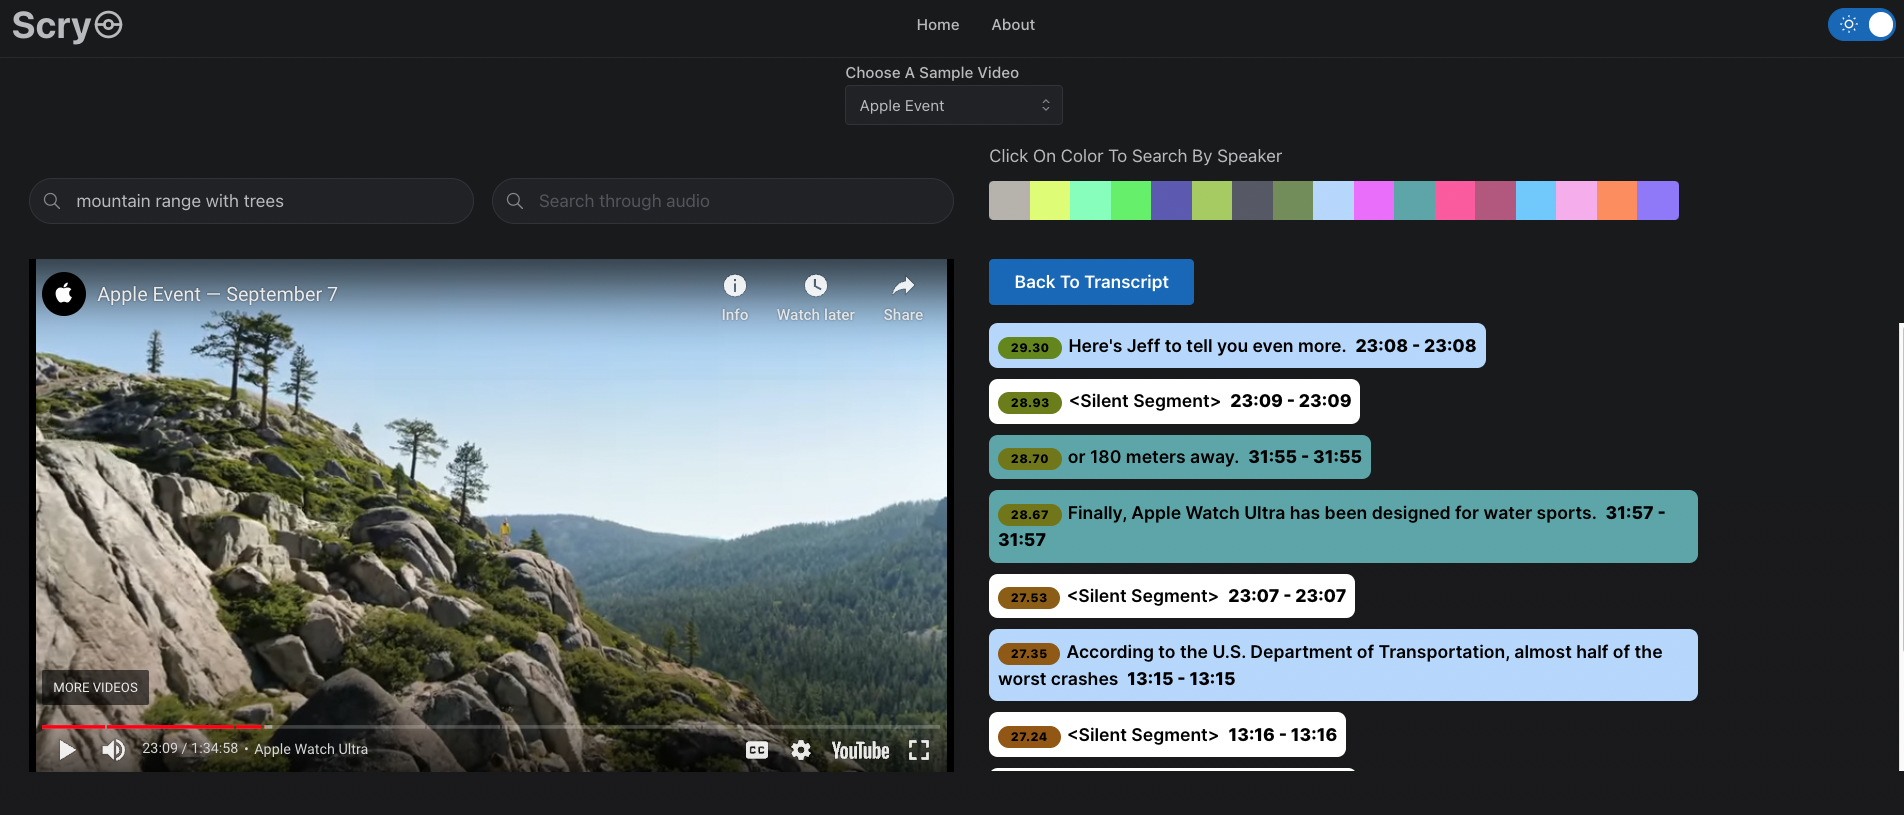Open the Home page
The width and height of the screenshot is (1904, 815).
coord(937,25)
